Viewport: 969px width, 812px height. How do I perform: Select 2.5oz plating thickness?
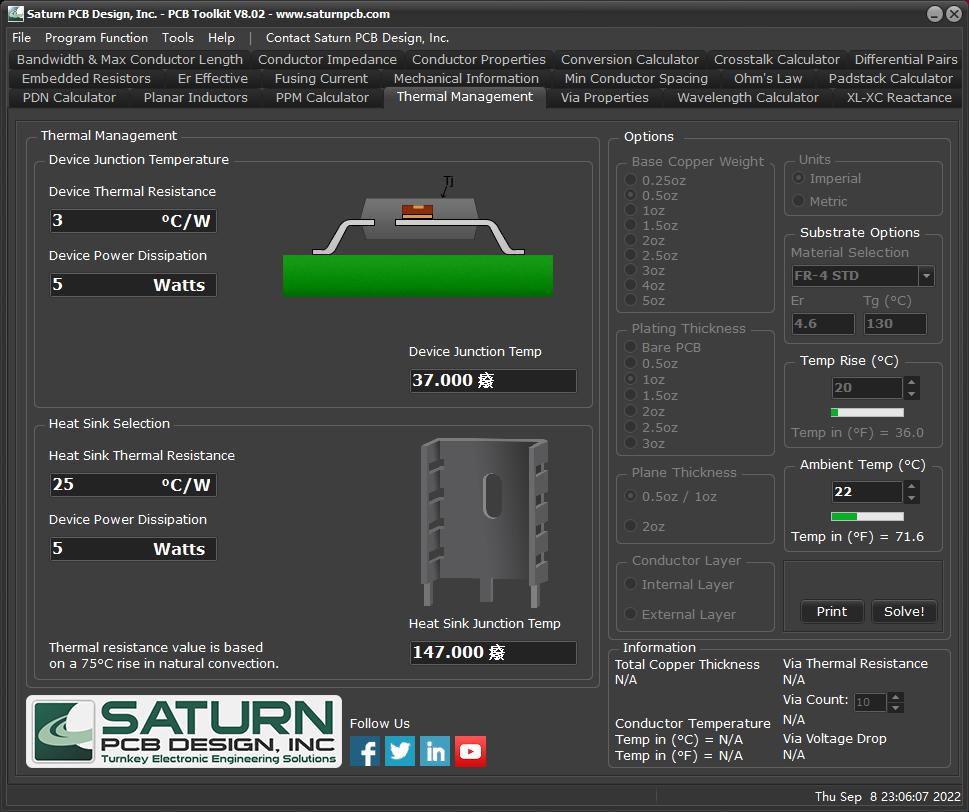point(630,426)
